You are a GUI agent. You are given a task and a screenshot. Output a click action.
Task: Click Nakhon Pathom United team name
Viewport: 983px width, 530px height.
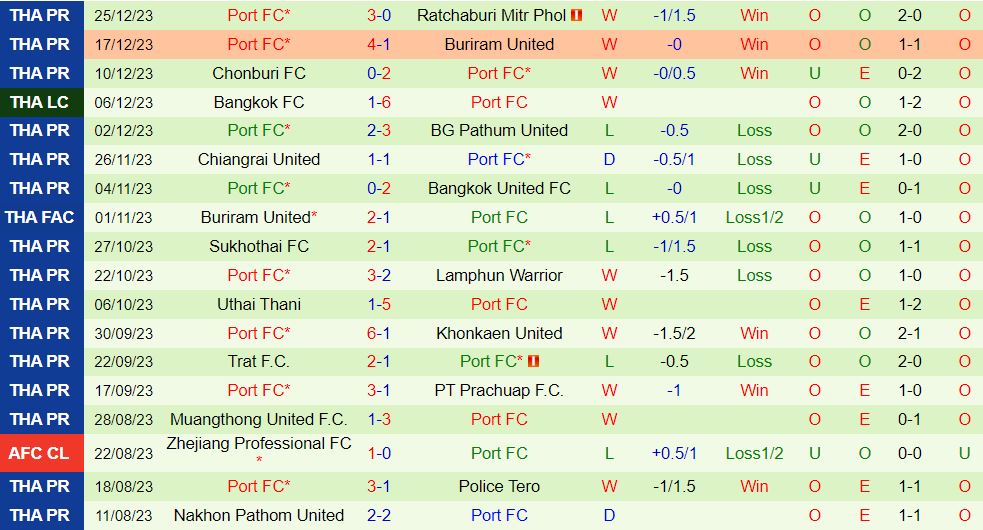259,515
